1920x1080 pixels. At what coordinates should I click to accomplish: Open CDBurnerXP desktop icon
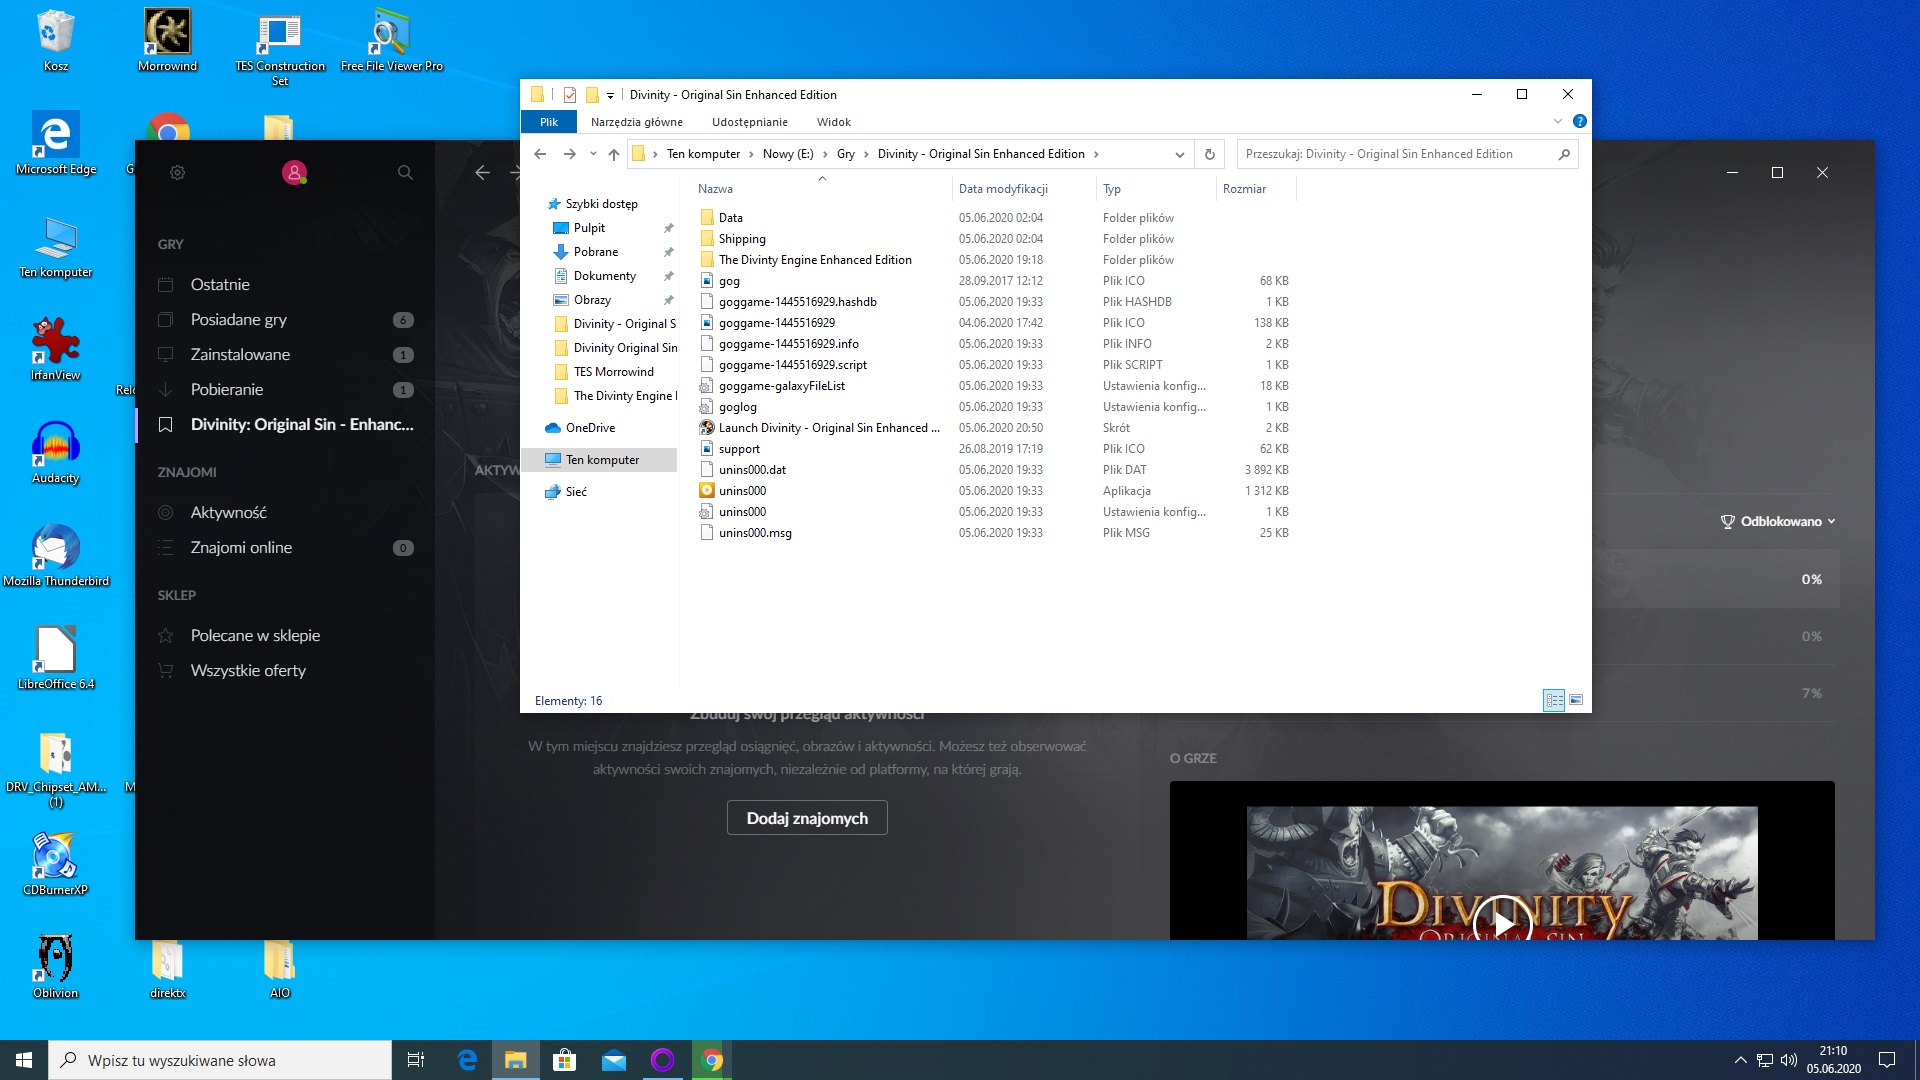click(56, 863)
